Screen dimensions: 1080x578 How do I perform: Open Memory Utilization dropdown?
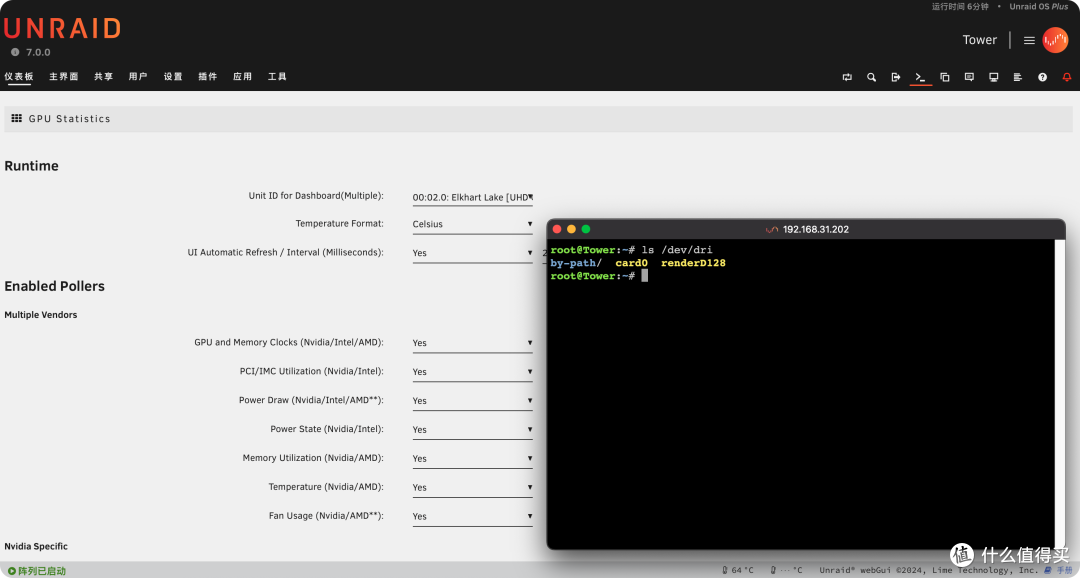[x=472, y=458]
